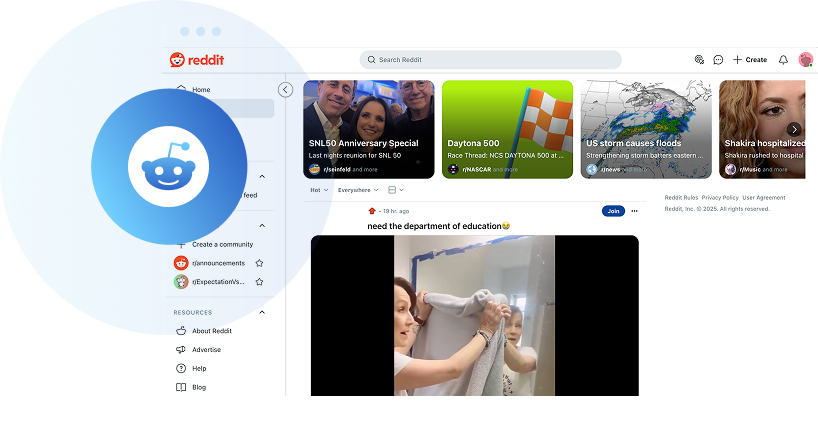Click the r/Music avatar on Shakira card

coord(730,169)
